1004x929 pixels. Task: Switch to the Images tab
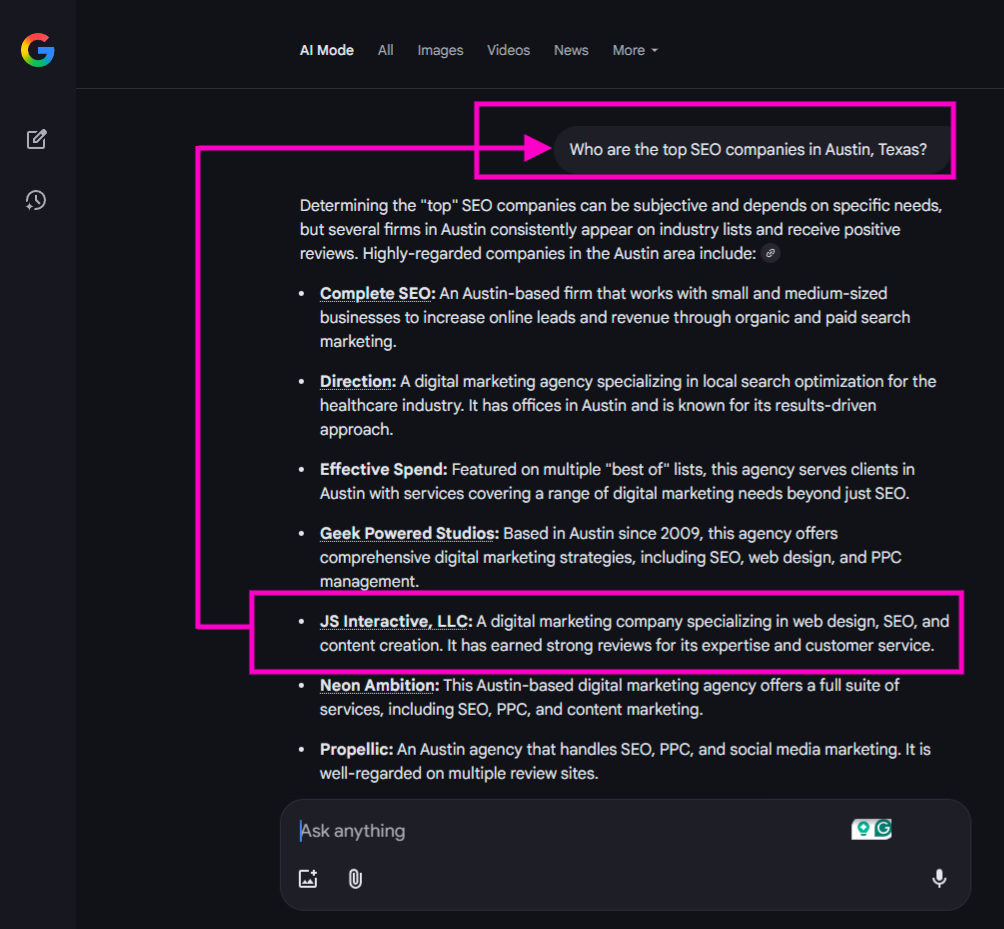pyautogui.click(x=440, y=50)
